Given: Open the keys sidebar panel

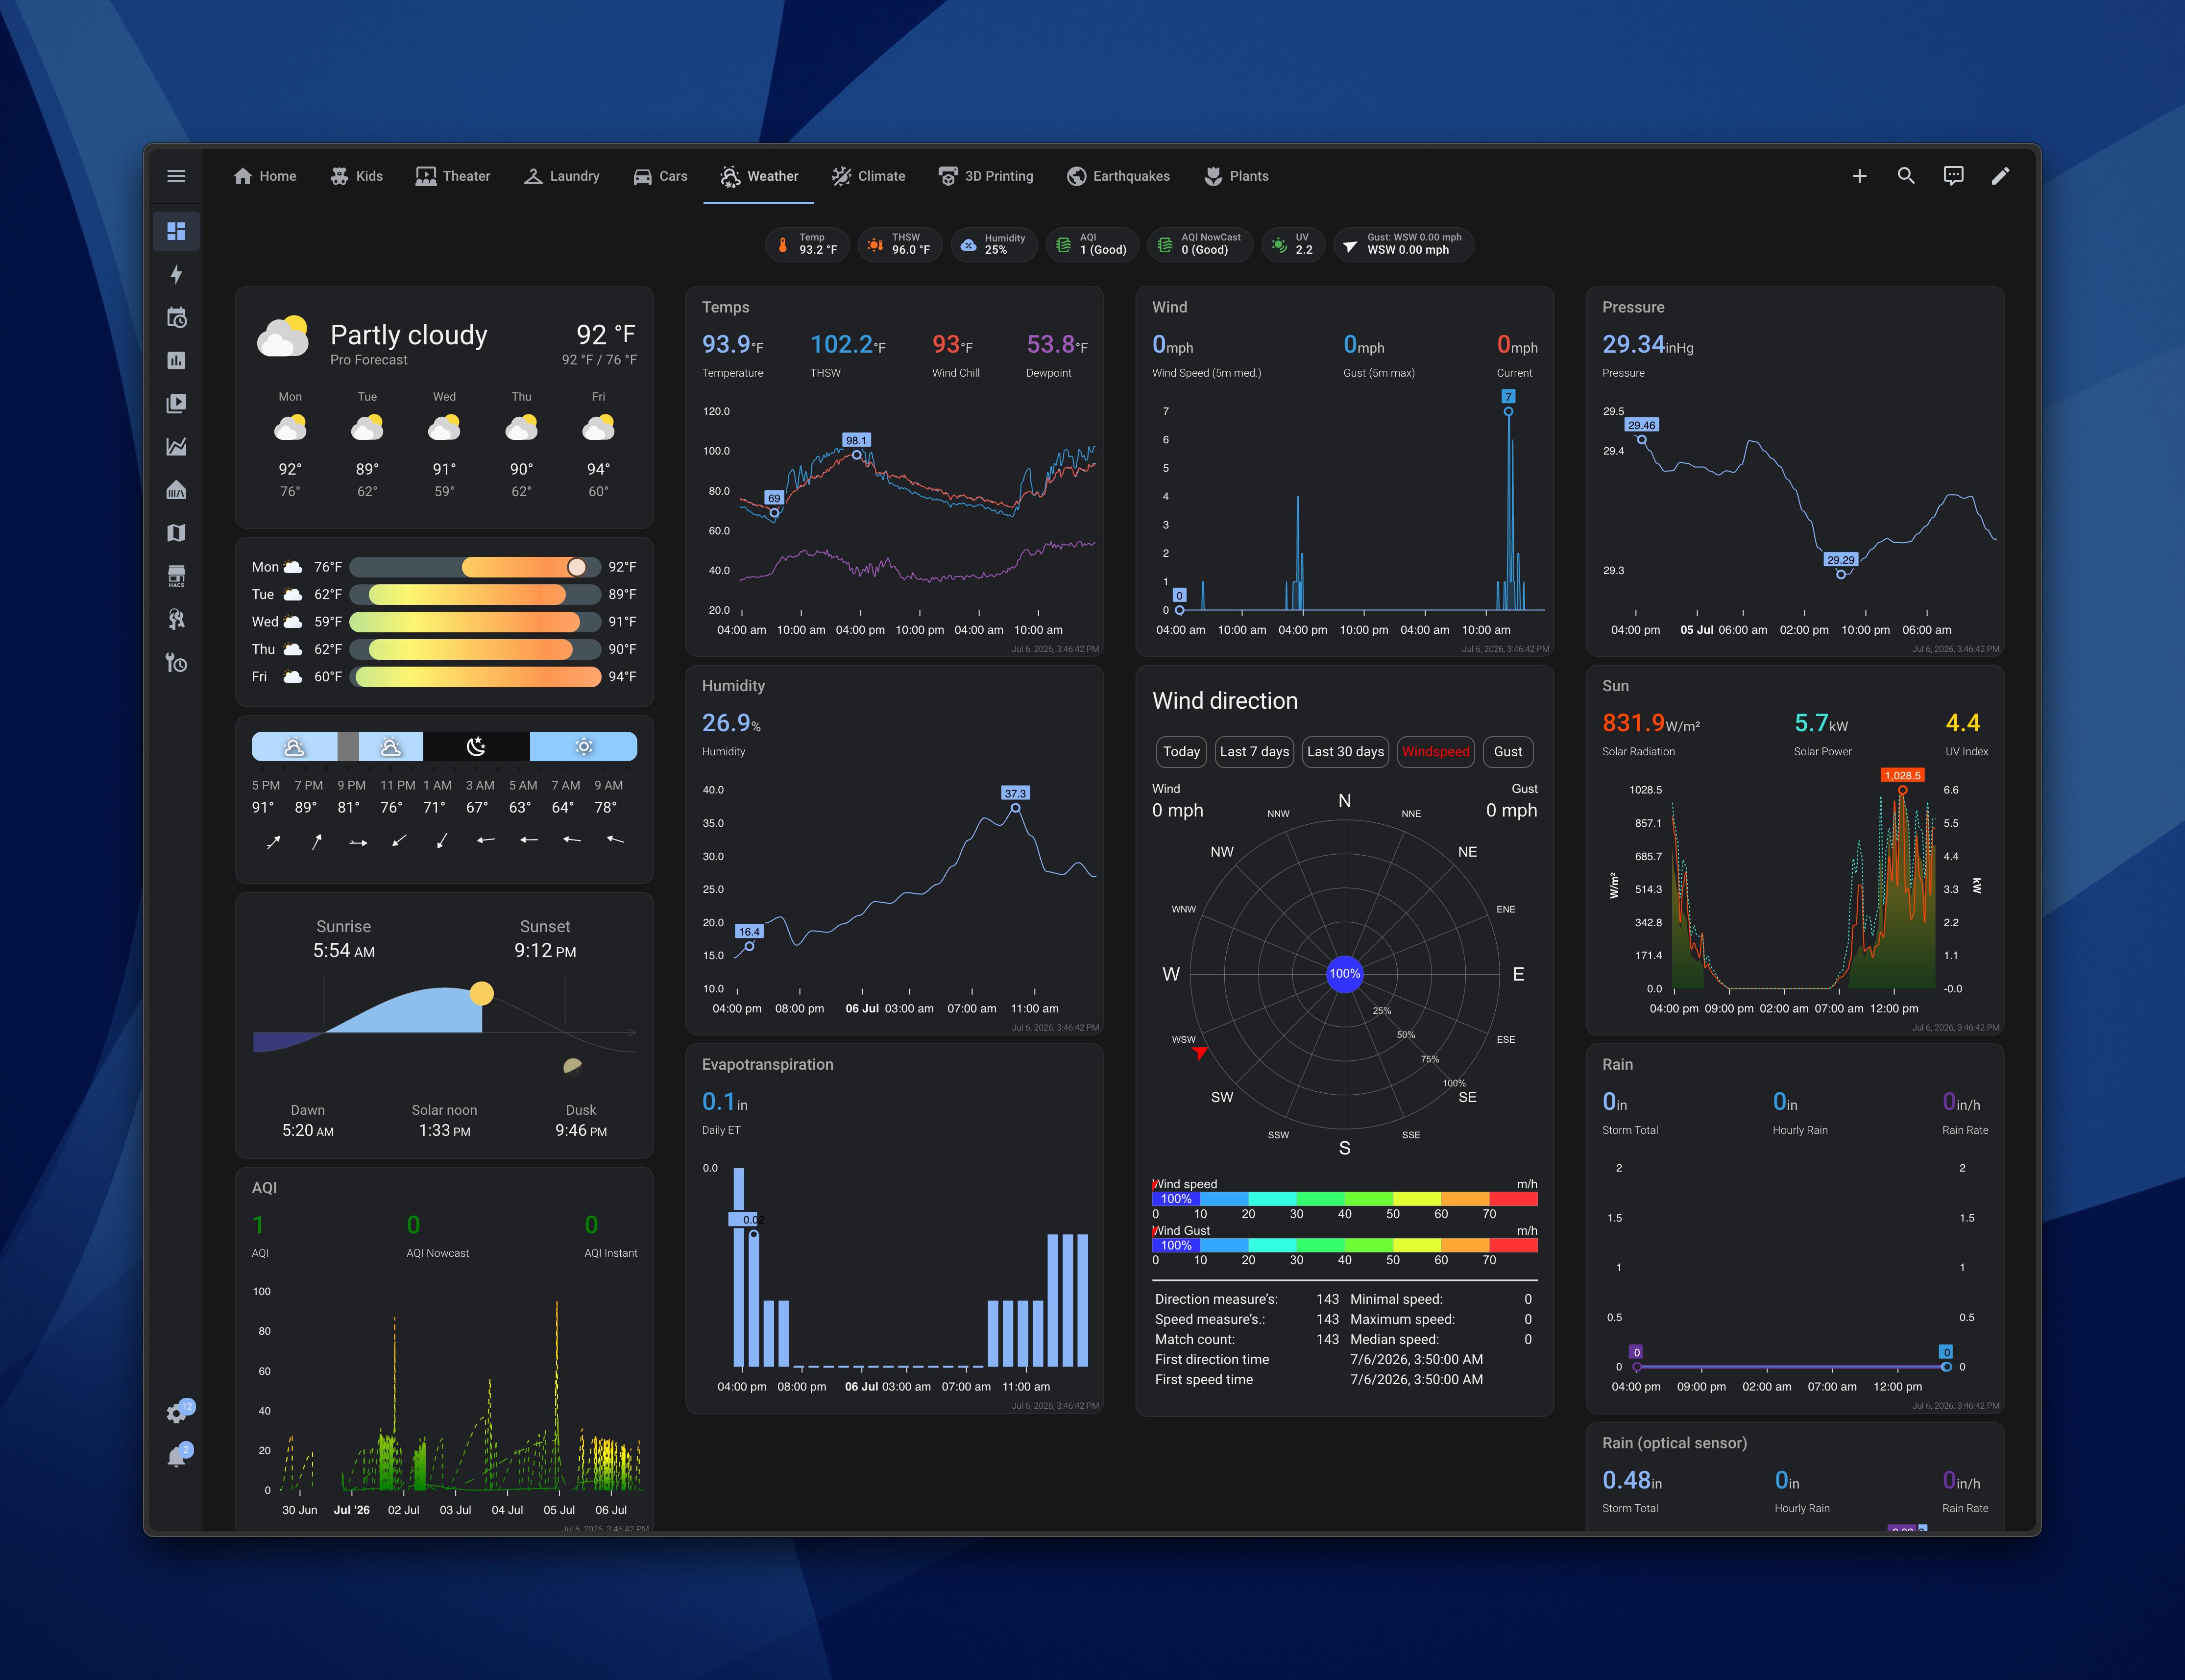Looking at the screenshot, I should [176, 619].
